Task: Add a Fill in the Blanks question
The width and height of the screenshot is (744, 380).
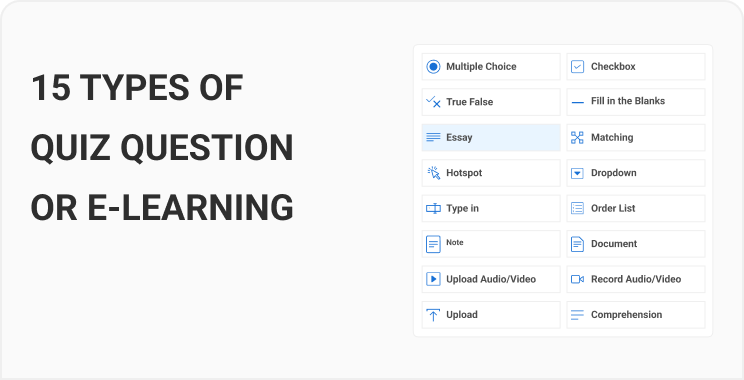Action: point(636,102)
